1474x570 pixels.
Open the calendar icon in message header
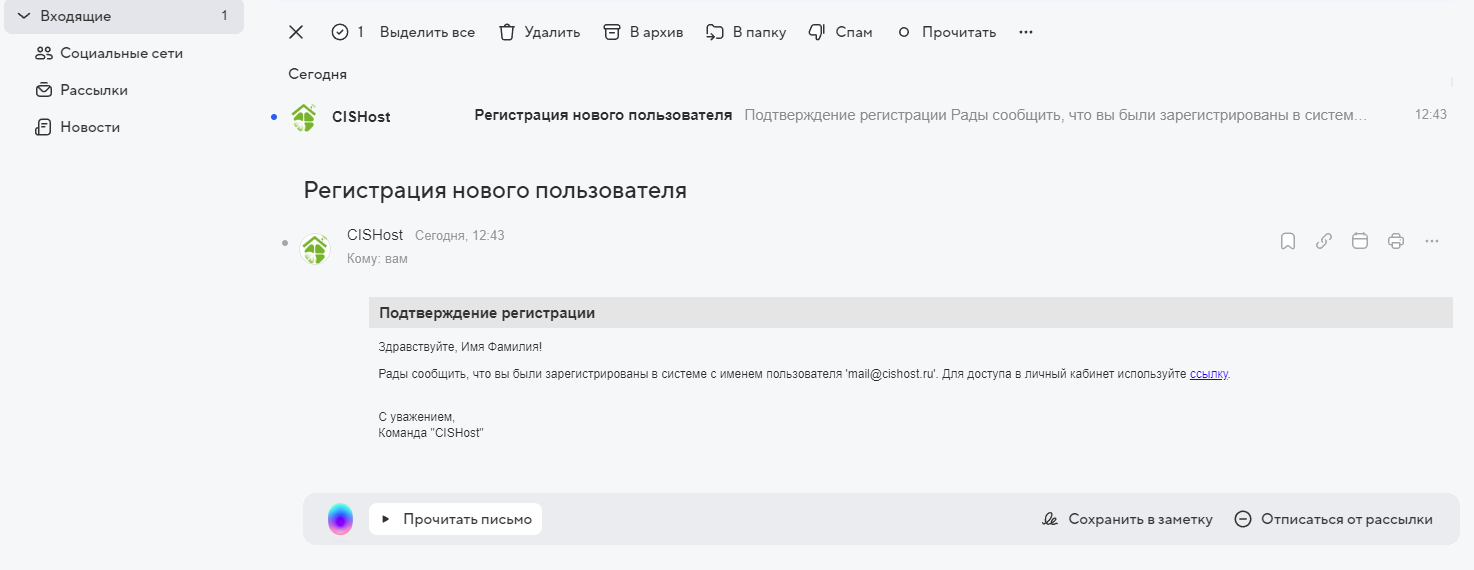point(1360,241)
